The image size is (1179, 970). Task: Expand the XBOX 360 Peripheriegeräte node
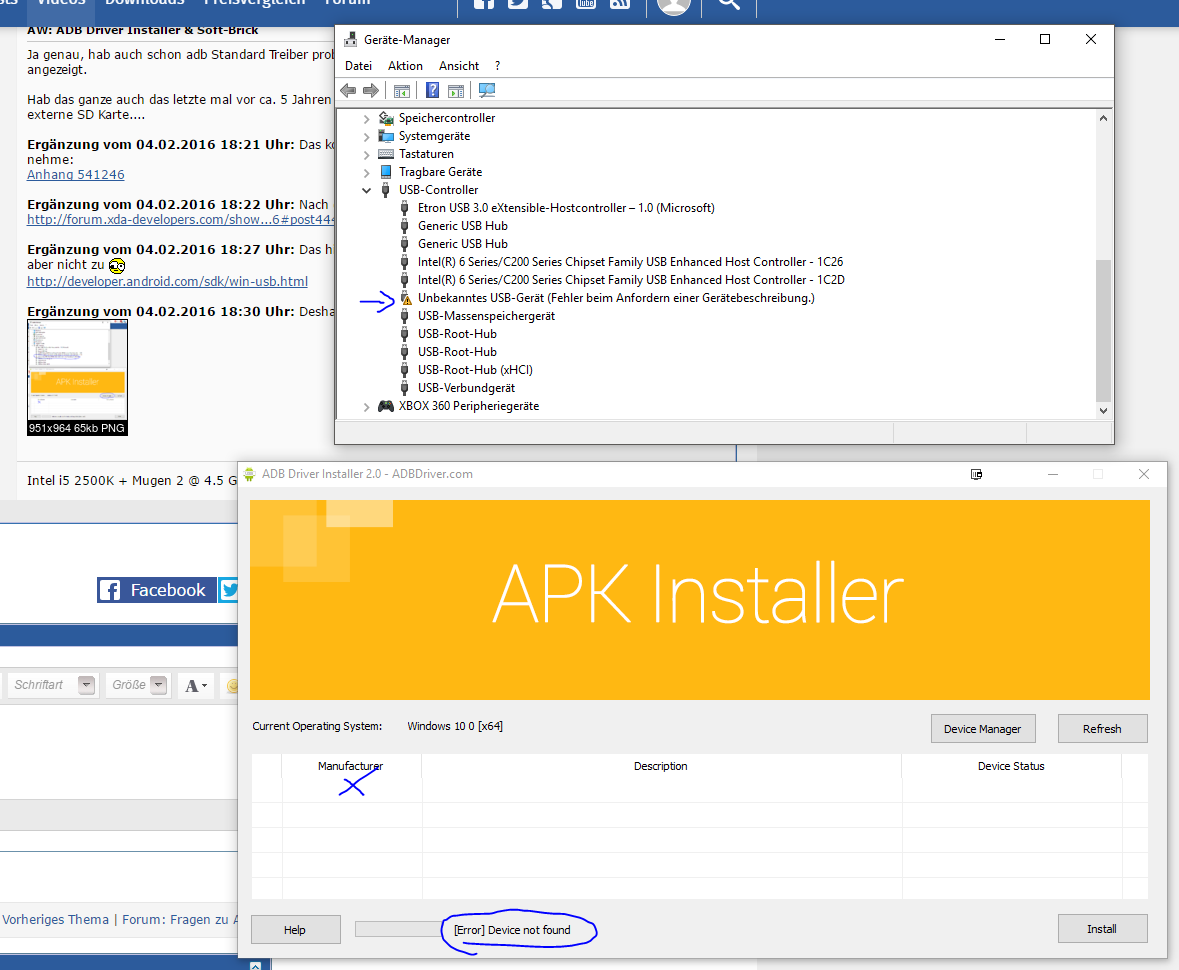(366, 407)
